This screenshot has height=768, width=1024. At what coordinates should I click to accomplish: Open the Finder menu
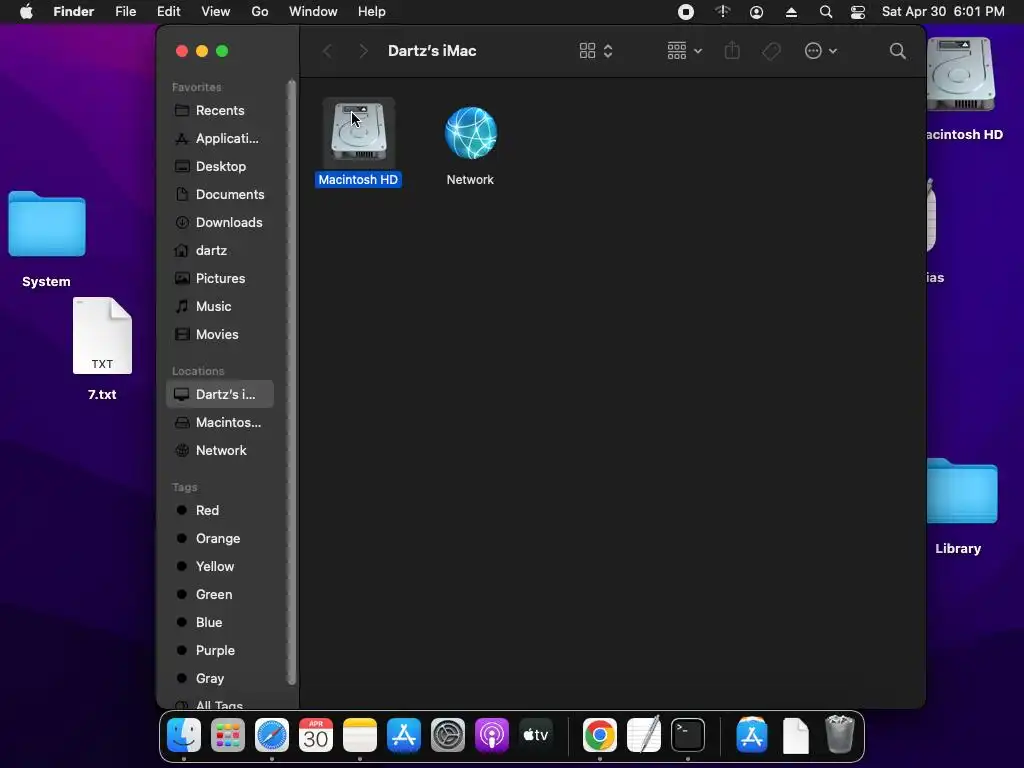click(74, 12)
